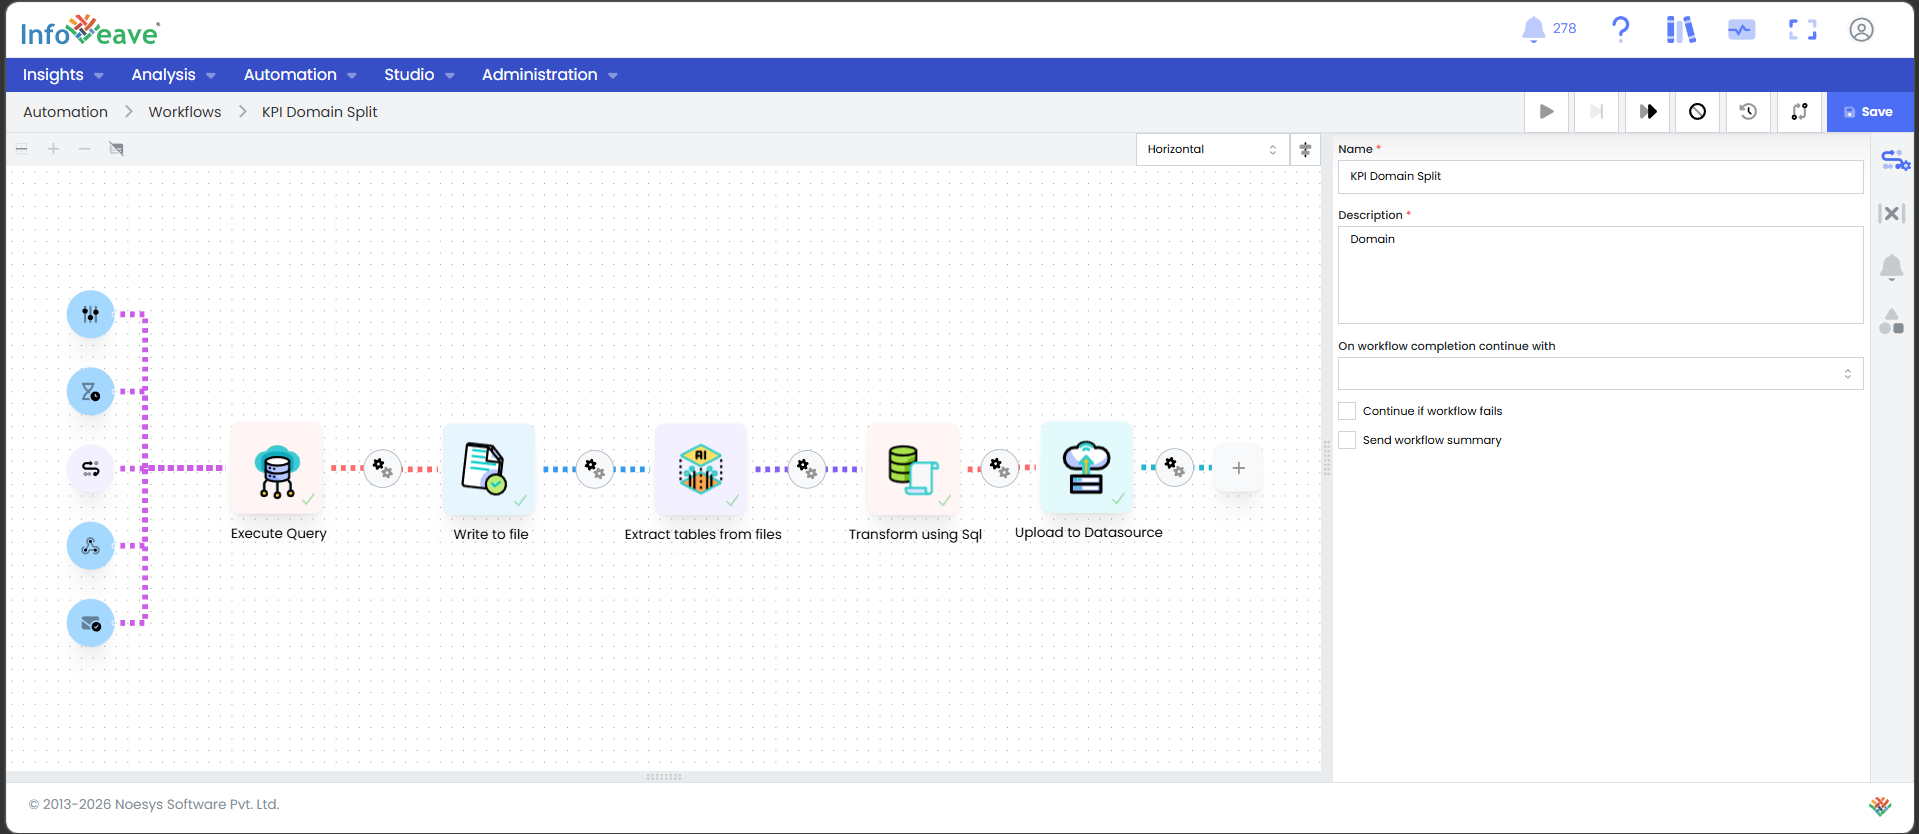1919x834 pixels.
Task: Expand On workflow completion continue with dropdown
Action: tap(1600, 374)
